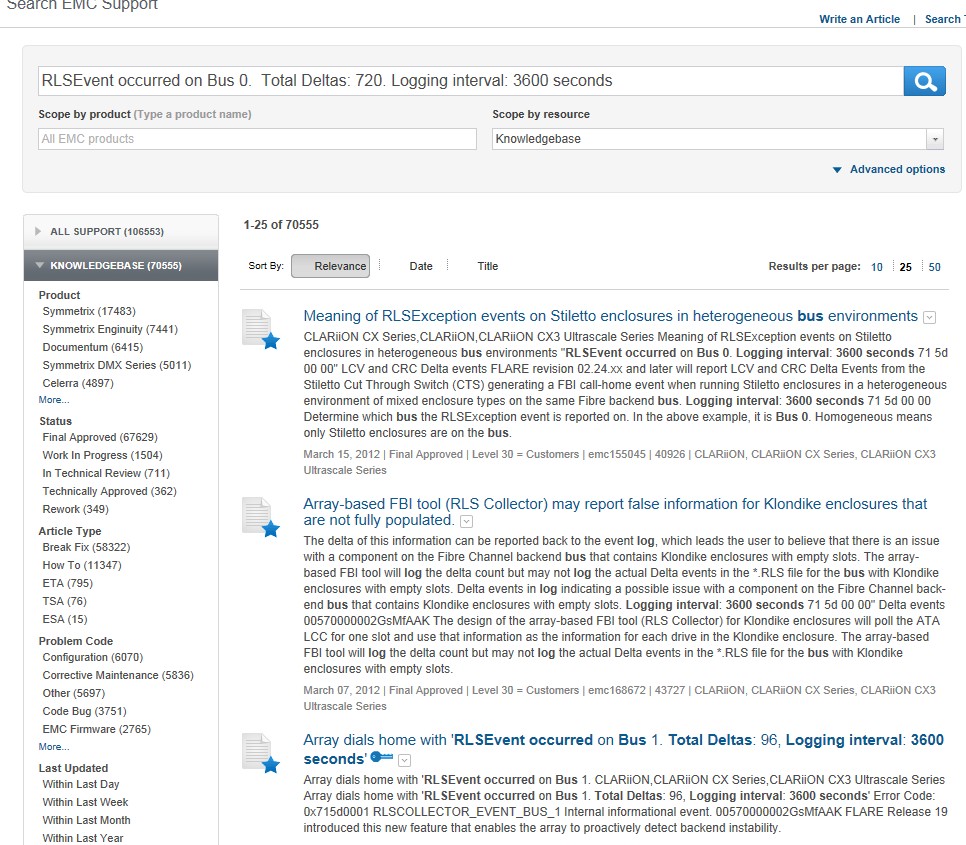
Task: Filter Last Updated Within Last Month
Action: pyautogui.click(x=86, y=820)
